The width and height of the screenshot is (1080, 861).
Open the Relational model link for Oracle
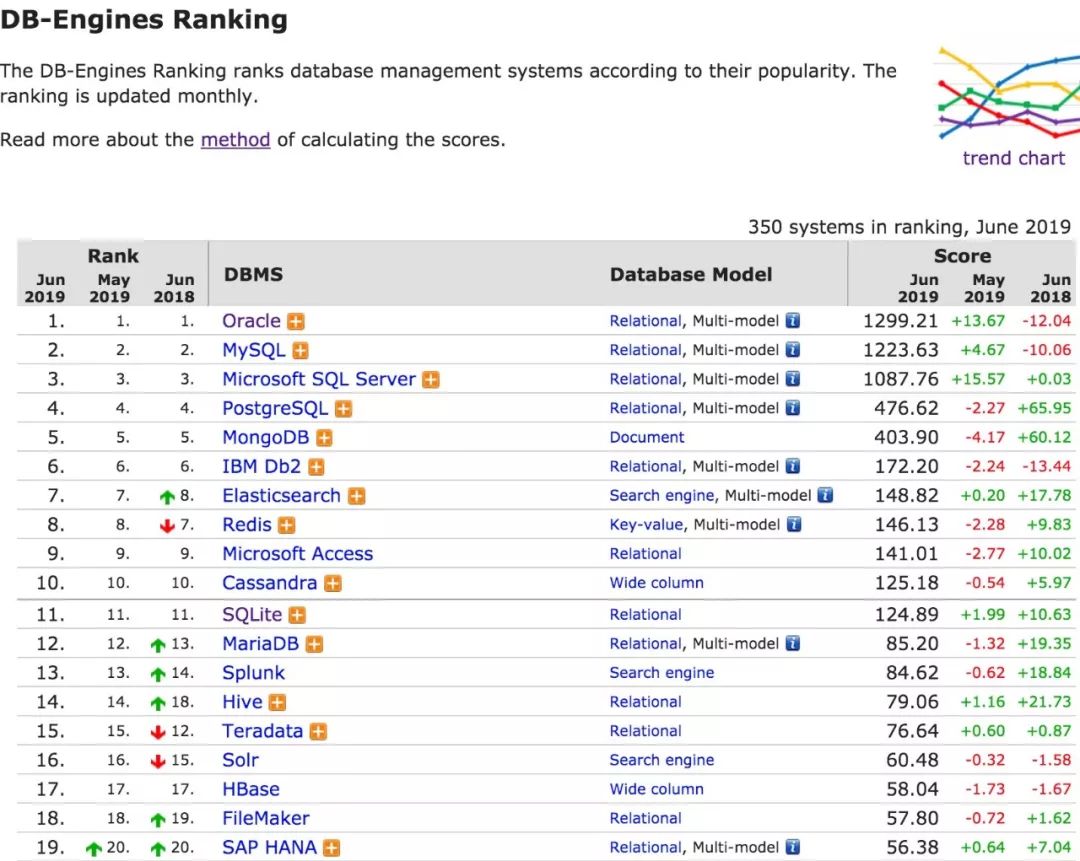[x=645, y=321]
